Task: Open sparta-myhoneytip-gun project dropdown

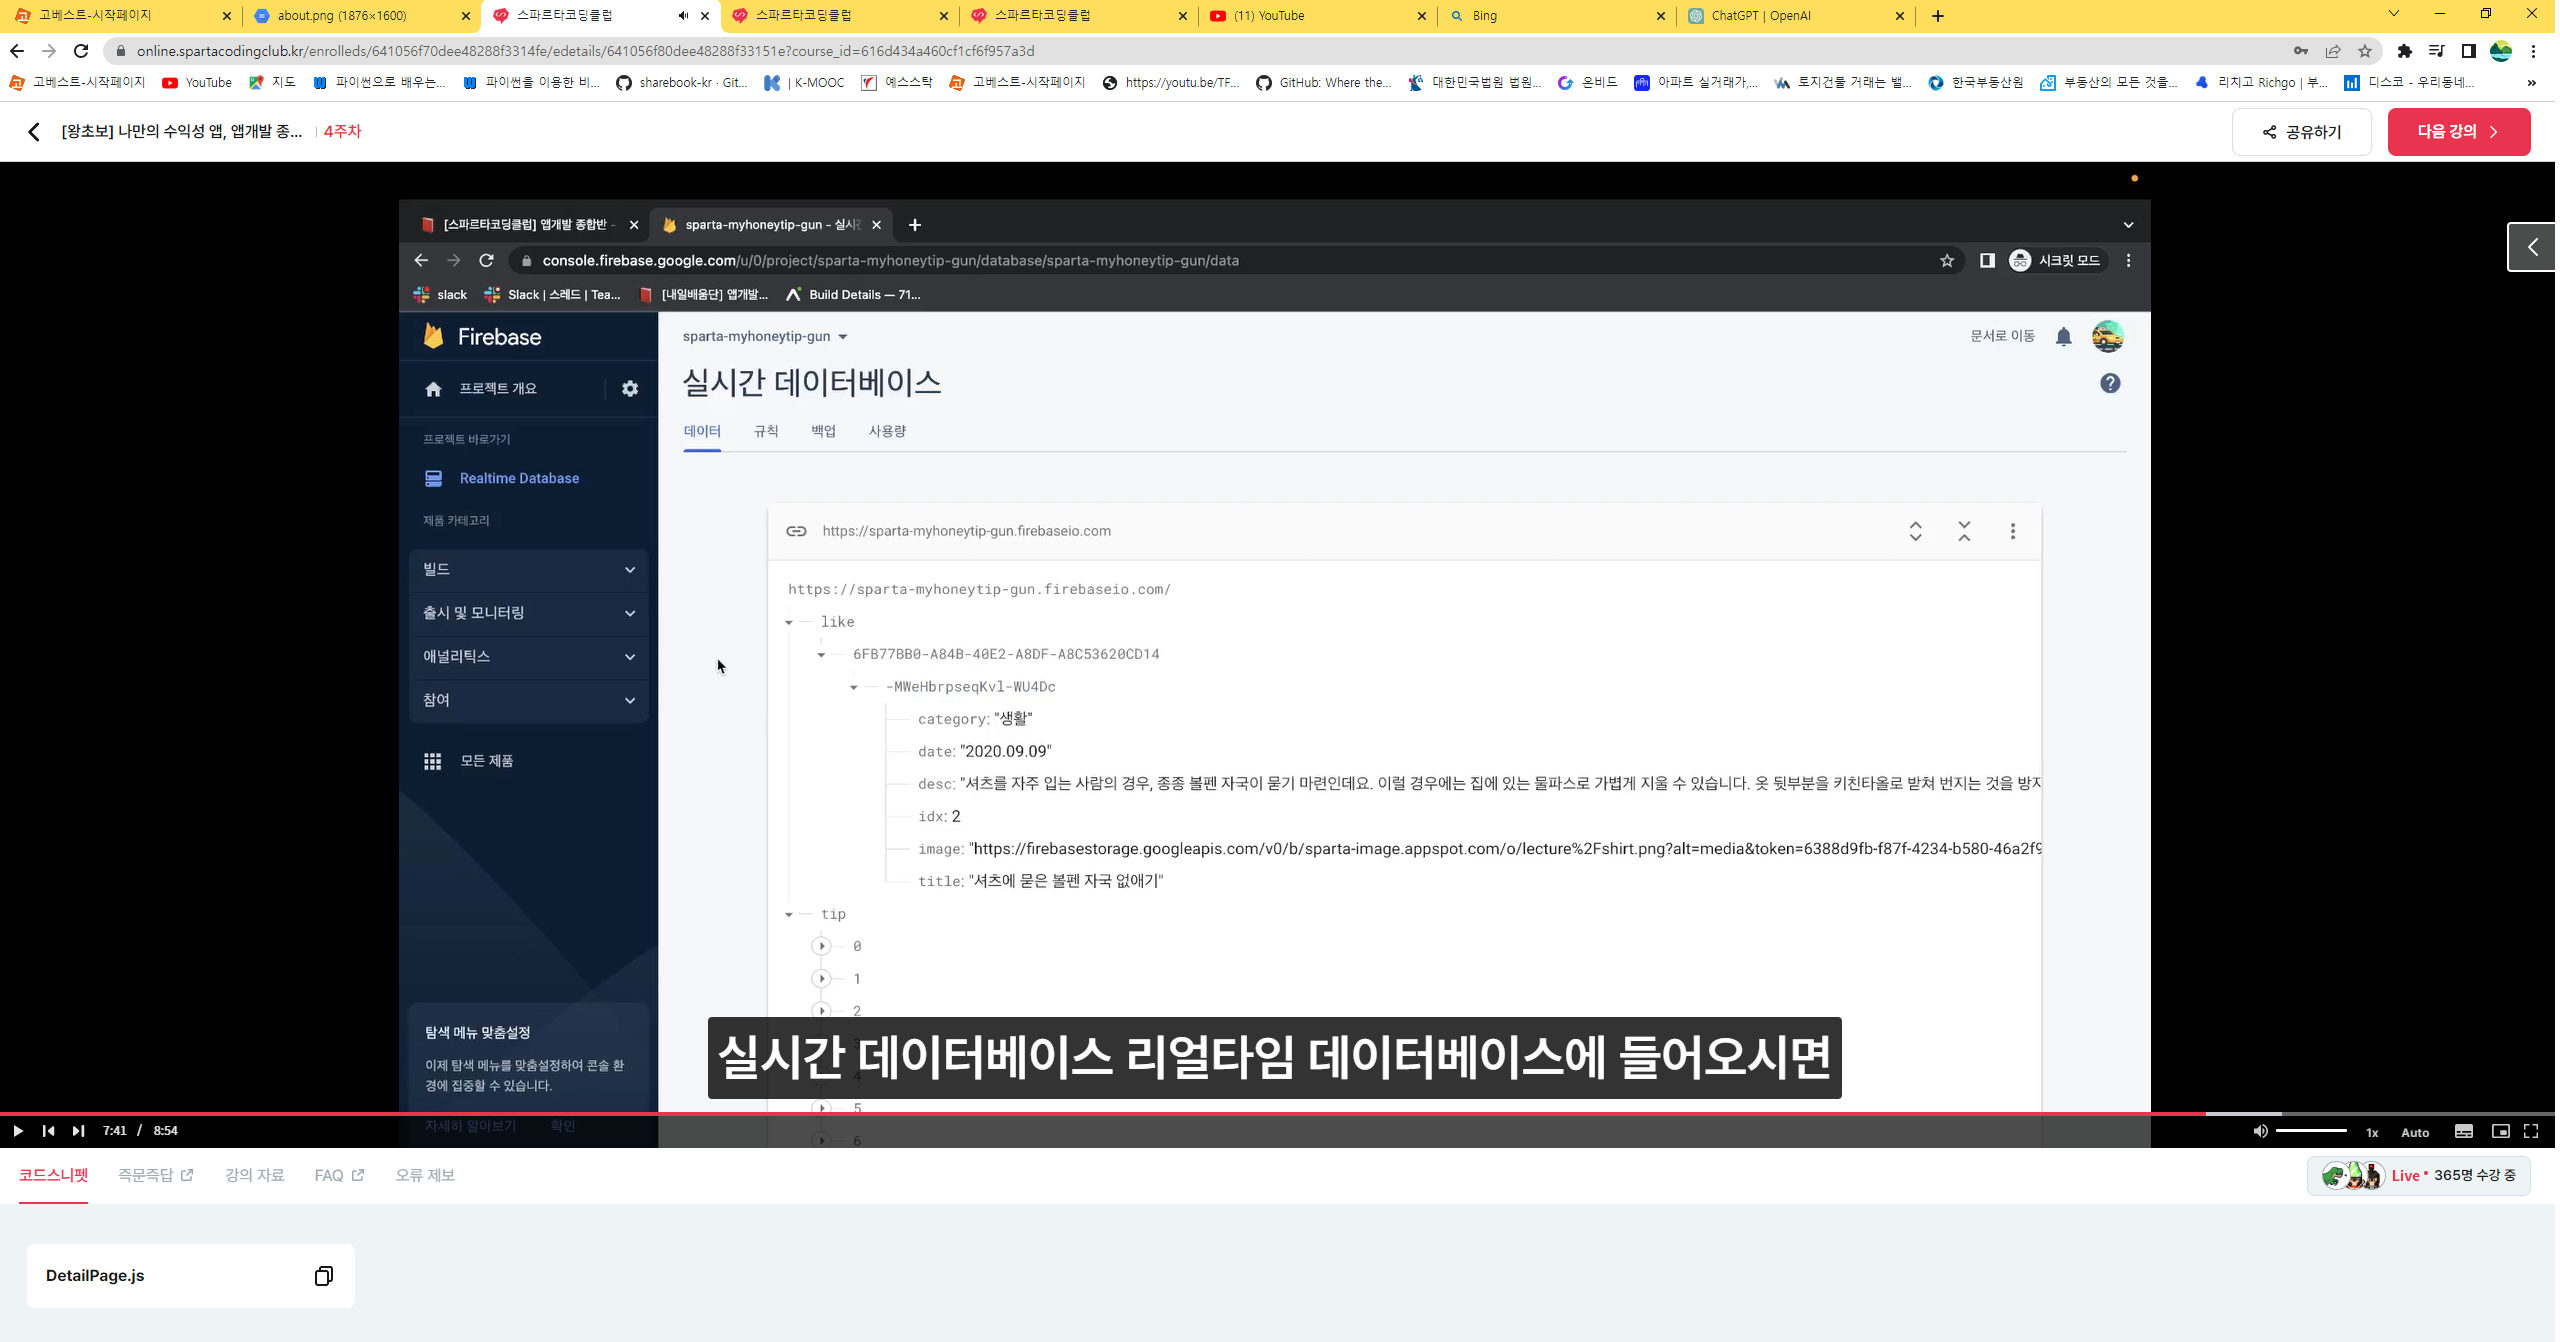Action: pyautogui.click(x=767, y=337)
